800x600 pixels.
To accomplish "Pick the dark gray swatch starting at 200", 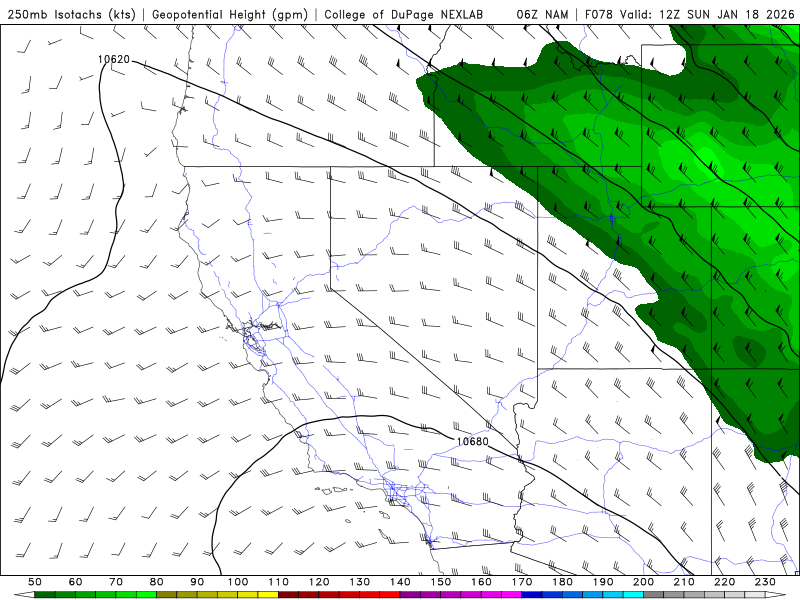I will pos(654,595).
